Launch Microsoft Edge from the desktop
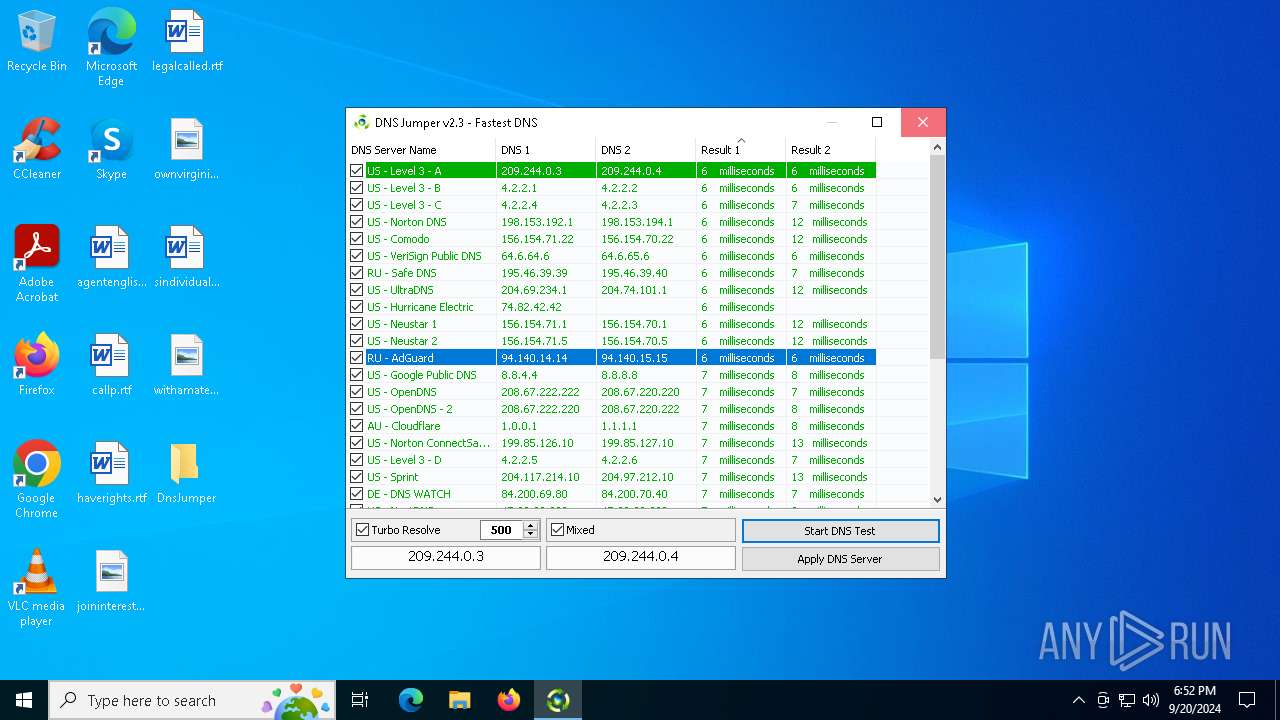Image resolution: width=1280 pixels, height=720 pixels. [x=111, y=48]
